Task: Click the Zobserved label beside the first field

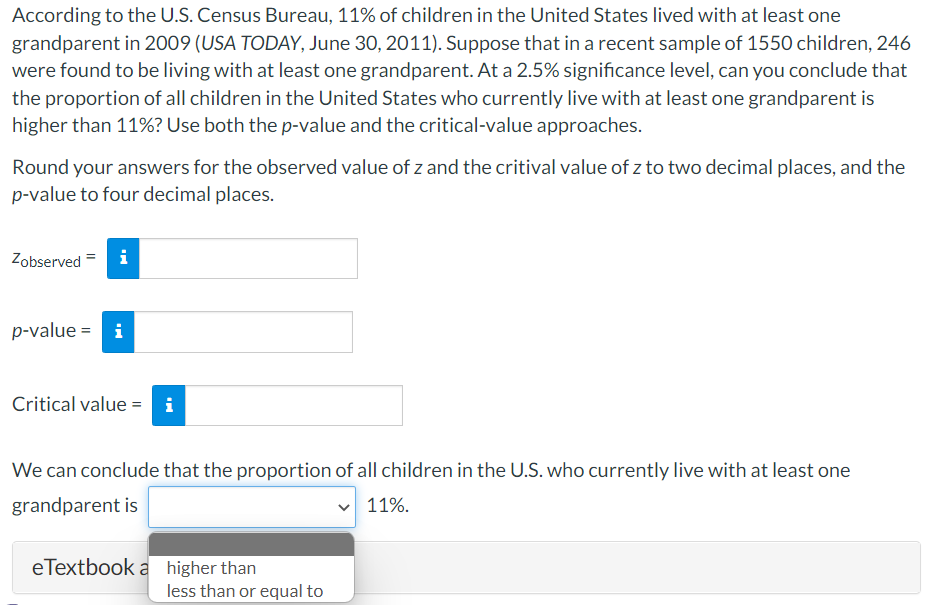Action: [46, 259]
